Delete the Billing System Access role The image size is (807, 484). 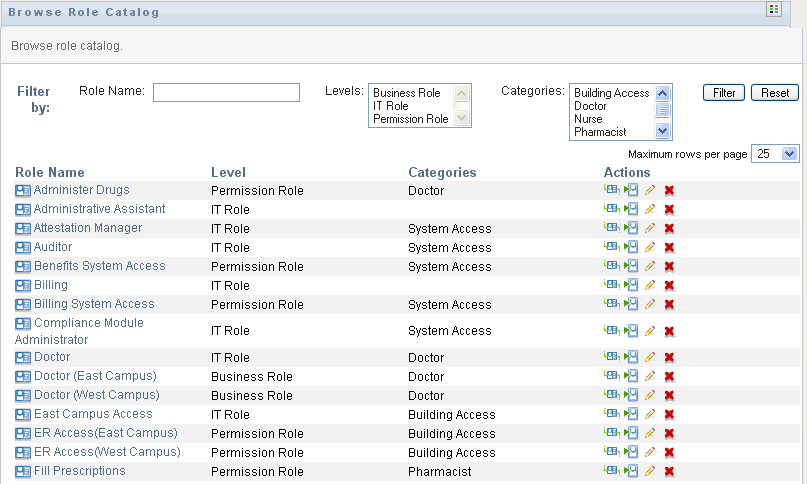coord(669,304)
